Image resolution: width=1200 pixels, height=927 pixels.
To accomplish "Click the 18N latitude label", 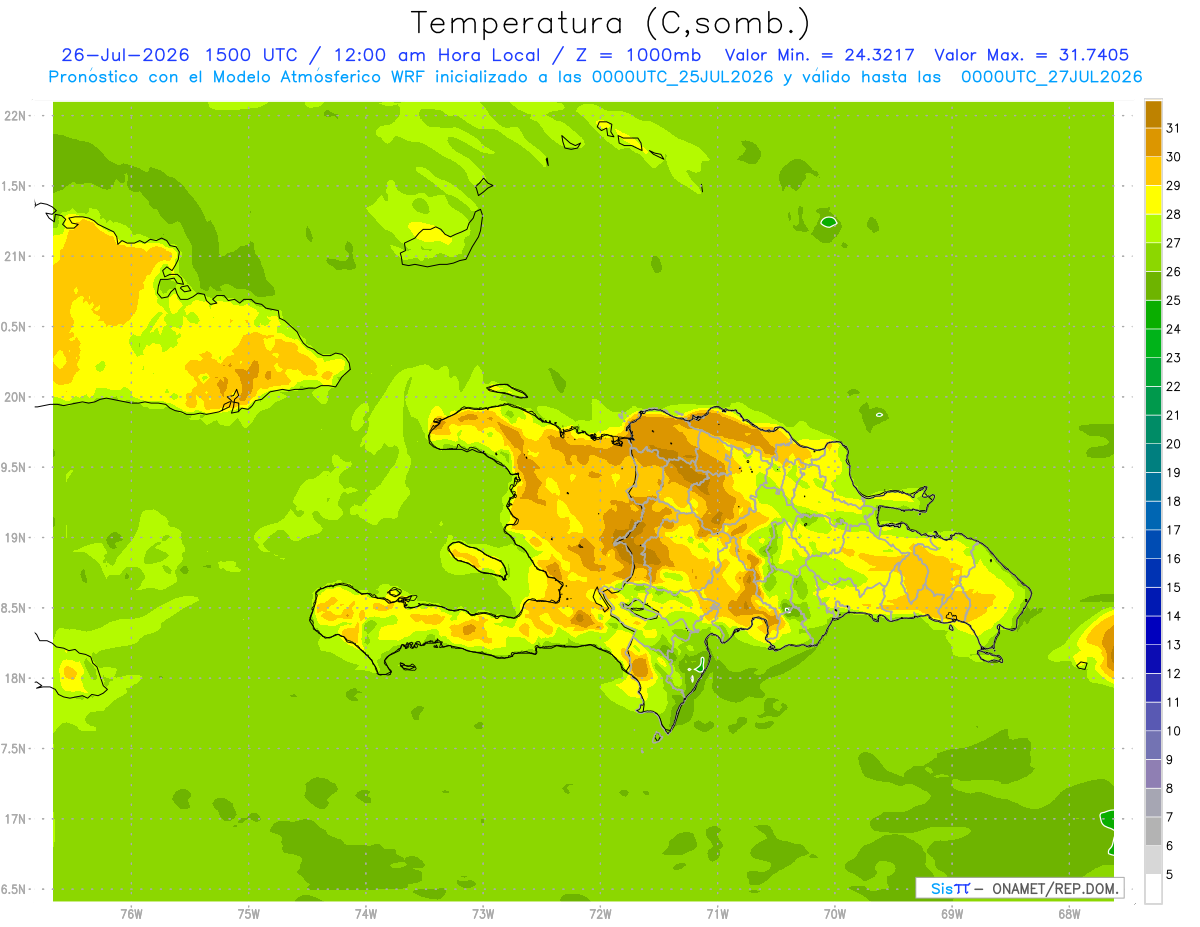I will [16, 678].
